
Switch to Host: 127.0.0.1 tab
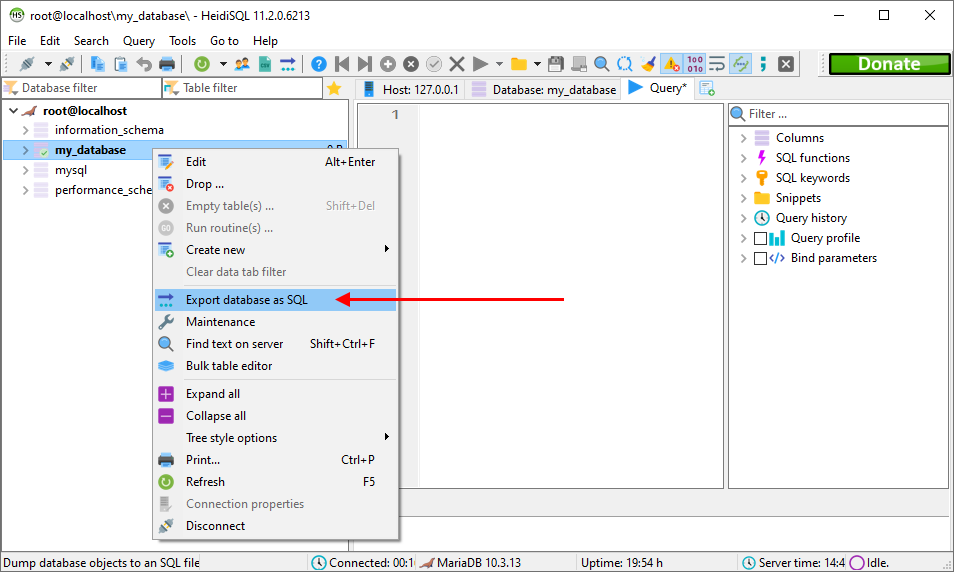(411, 89)
